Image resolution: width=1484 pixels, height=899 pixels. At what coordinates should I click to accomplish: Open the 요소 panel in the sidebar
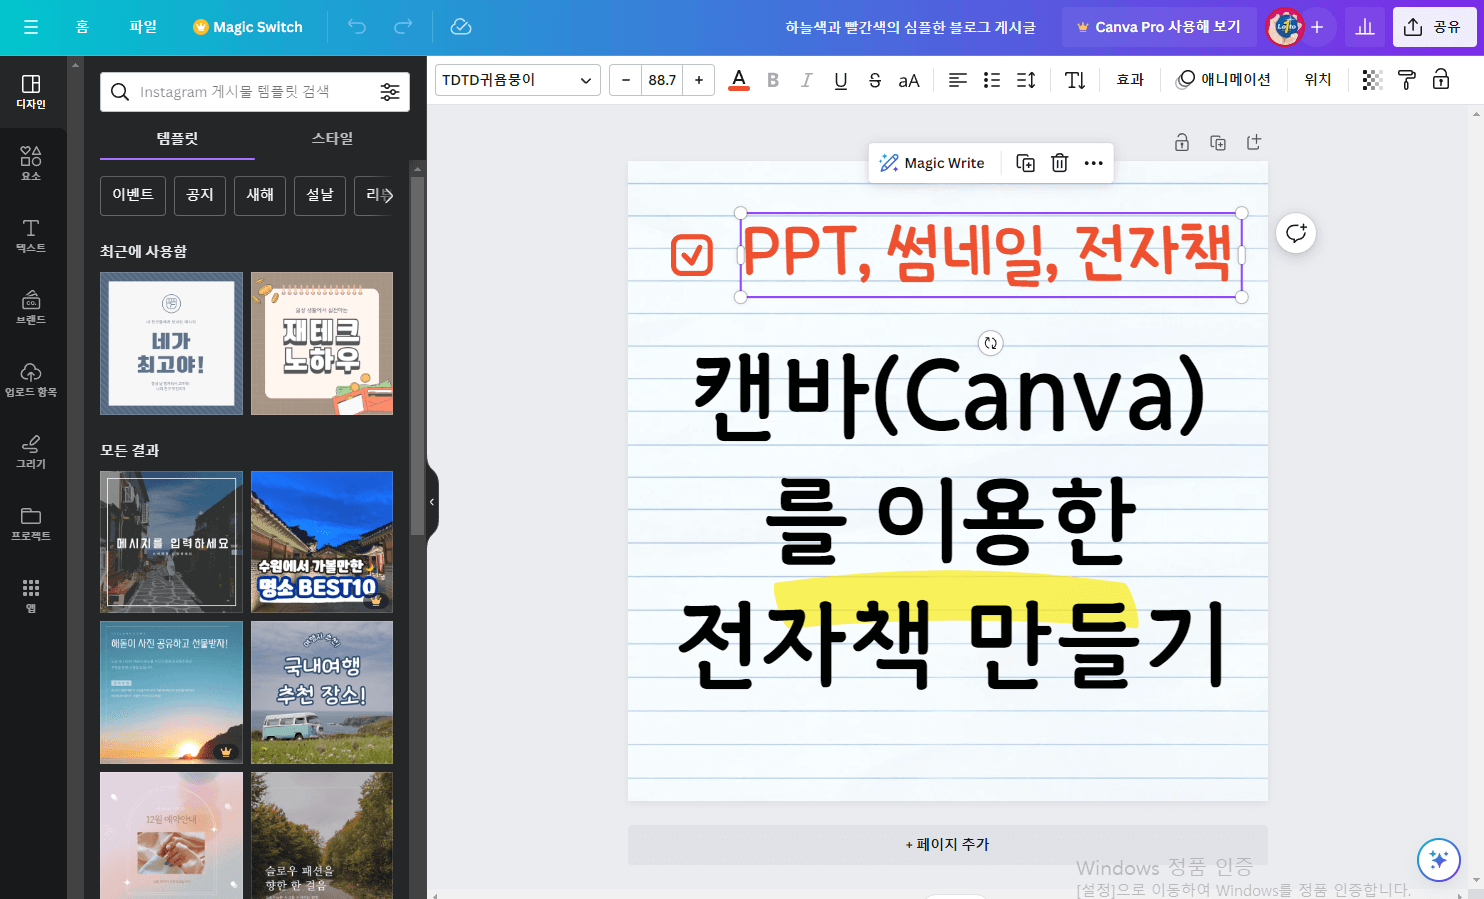click(30, 162)
